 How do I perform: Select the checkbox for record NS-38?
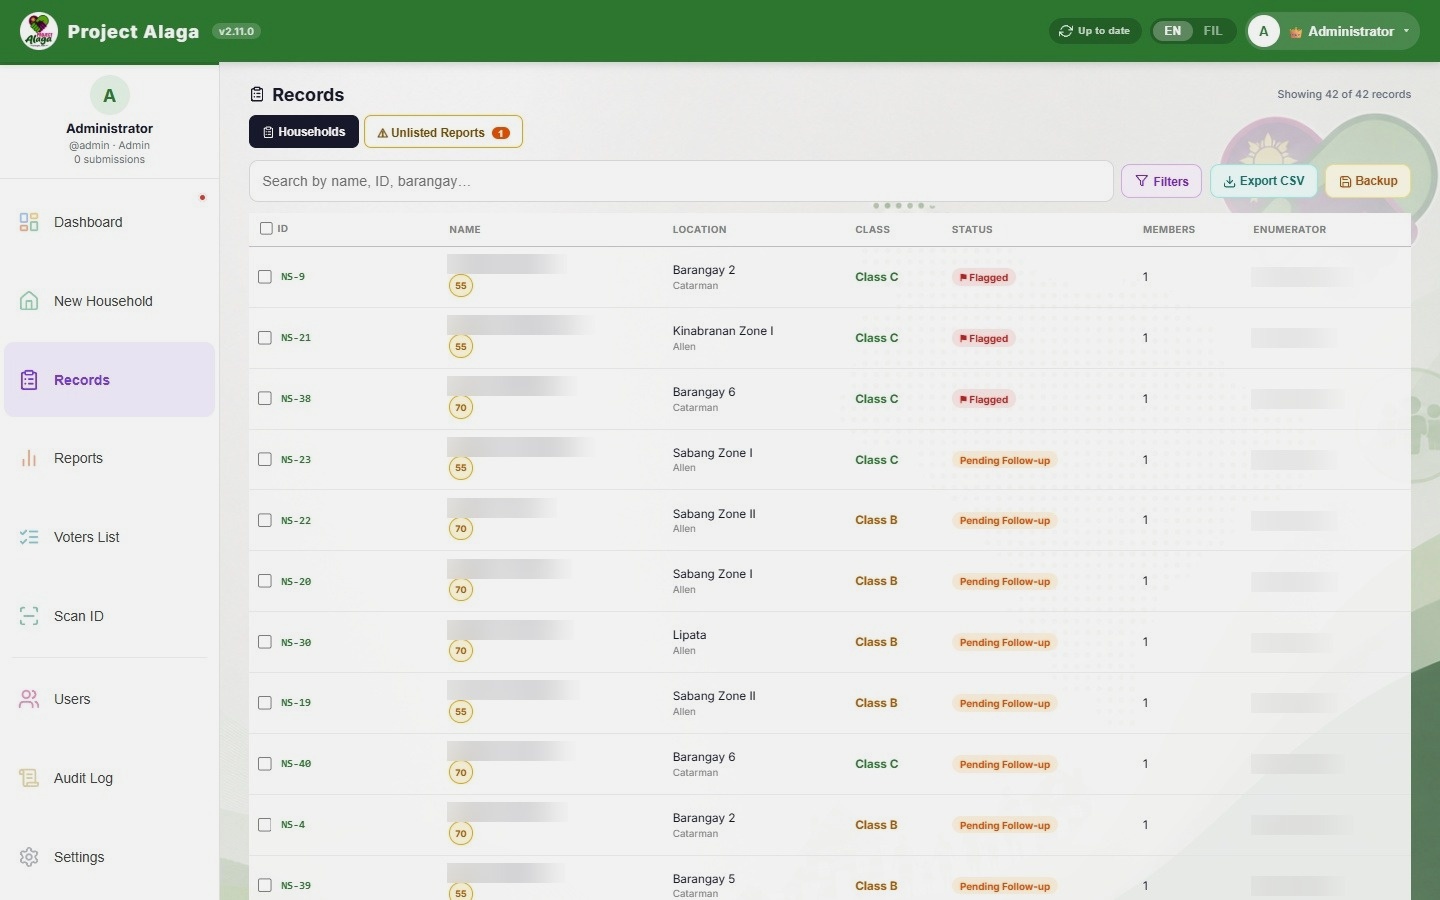click(x=265, y=399)
